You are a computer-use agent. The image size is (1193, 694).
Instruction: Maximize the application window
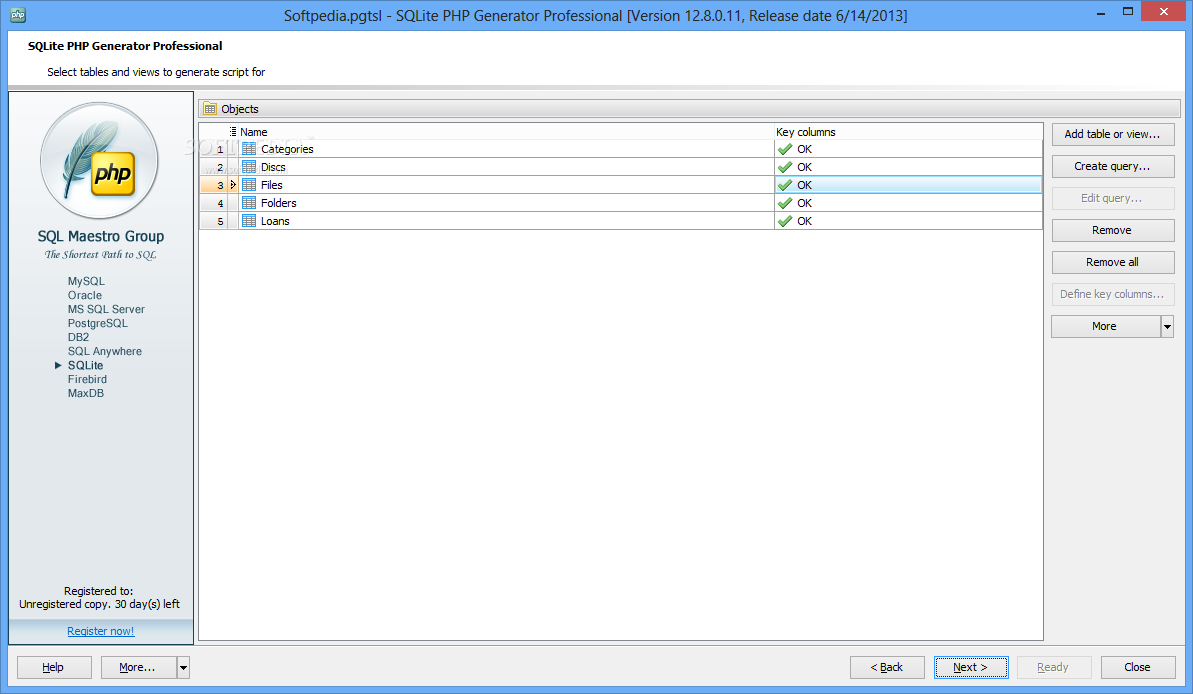coord(1128,11)
